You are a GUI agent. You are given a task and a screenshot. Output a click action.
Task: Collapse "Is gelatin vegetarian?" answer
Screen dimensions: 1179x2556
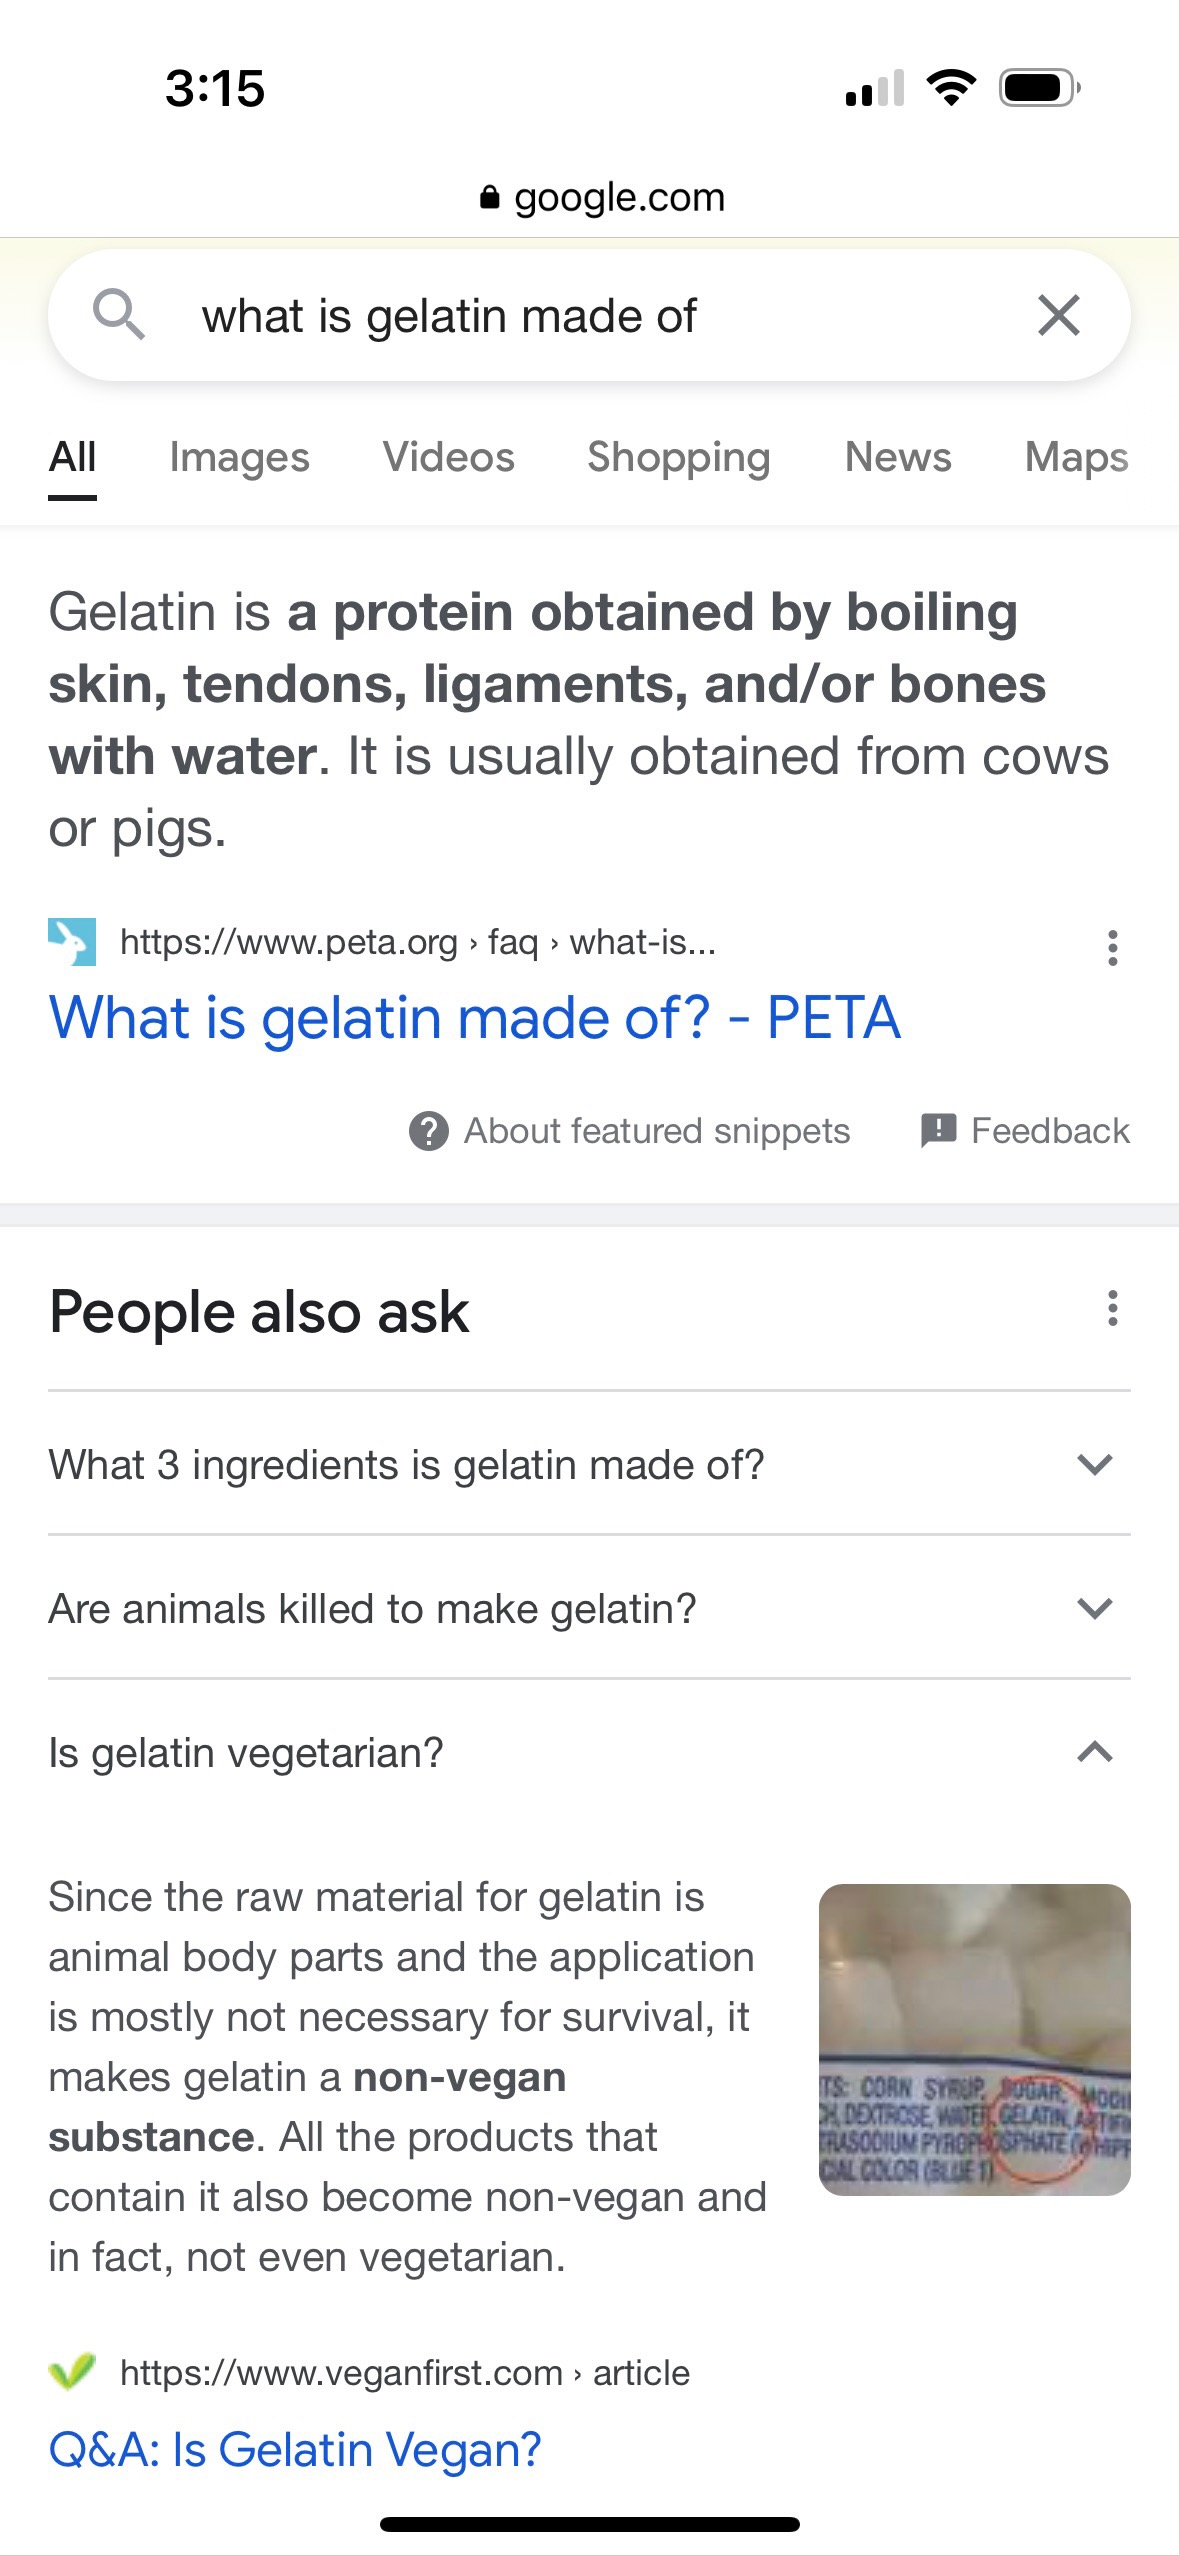[1095, 1753]
